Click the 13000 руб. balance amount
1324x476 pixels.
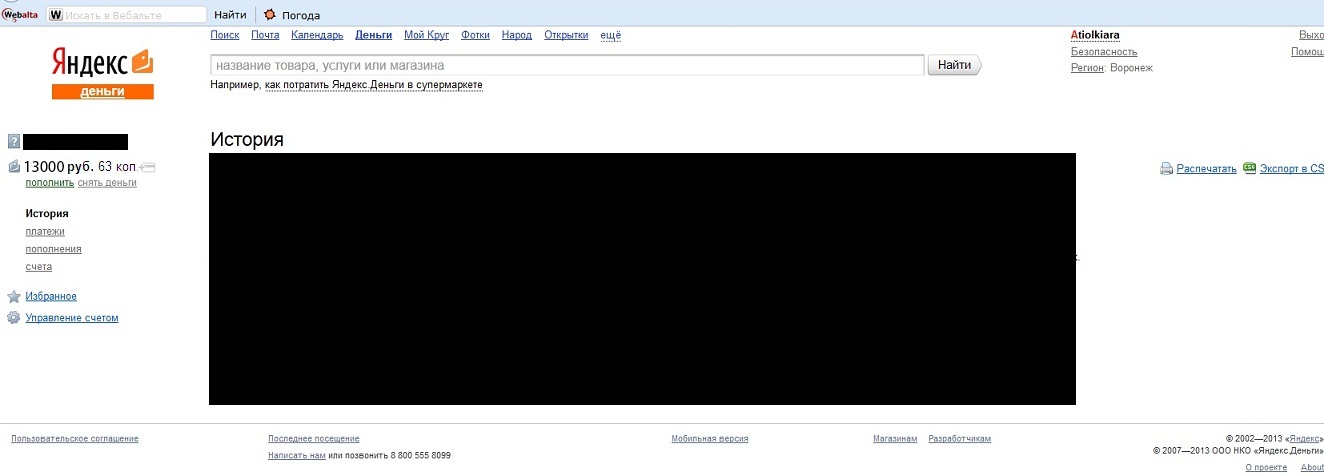tap(59, 167)
